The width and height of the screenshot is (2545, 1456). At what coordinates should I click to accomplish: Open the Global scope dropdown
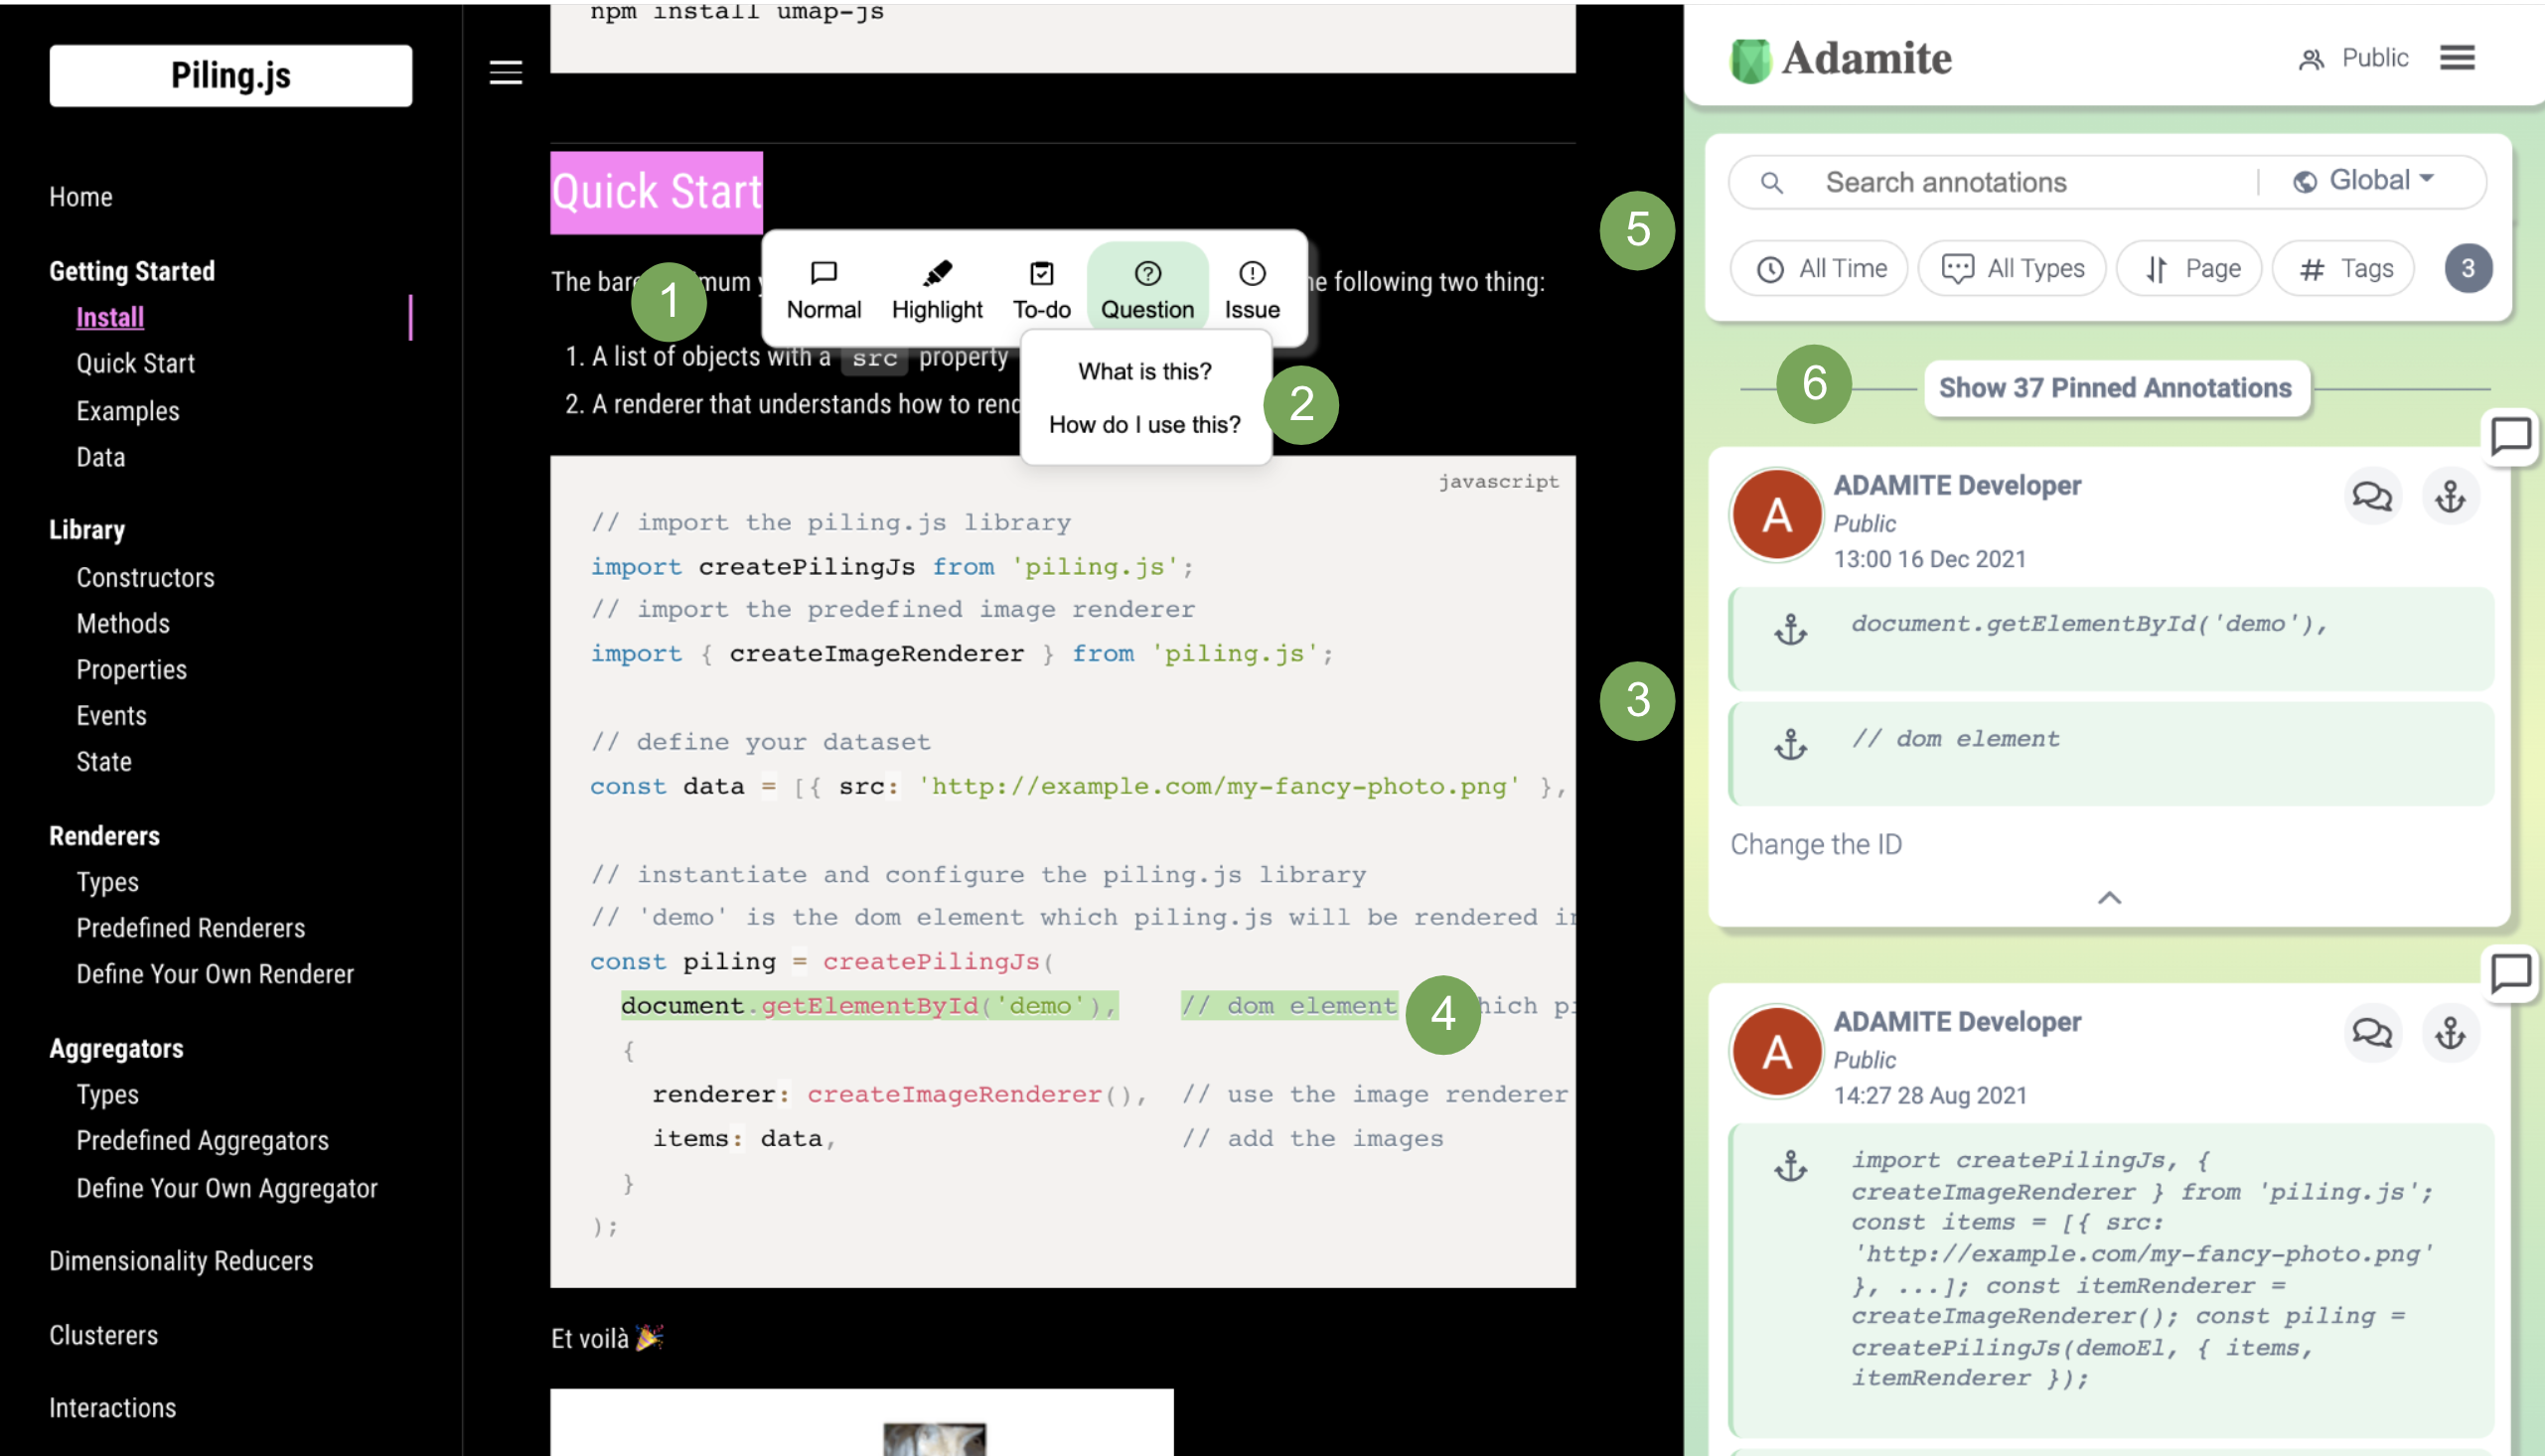pos(2363,180)
